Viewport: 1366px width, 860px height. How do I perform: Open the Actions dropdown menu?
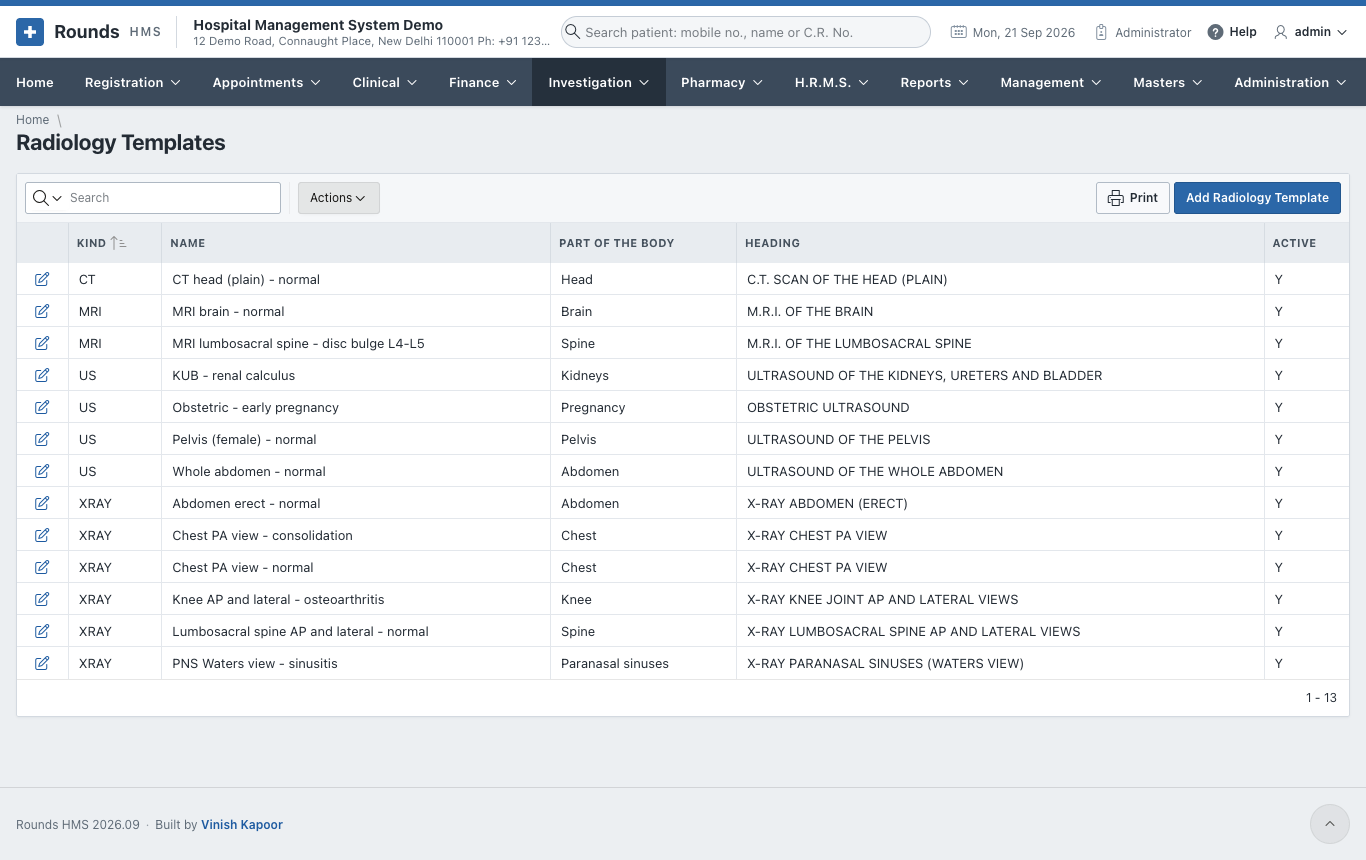tap(338, 198)
